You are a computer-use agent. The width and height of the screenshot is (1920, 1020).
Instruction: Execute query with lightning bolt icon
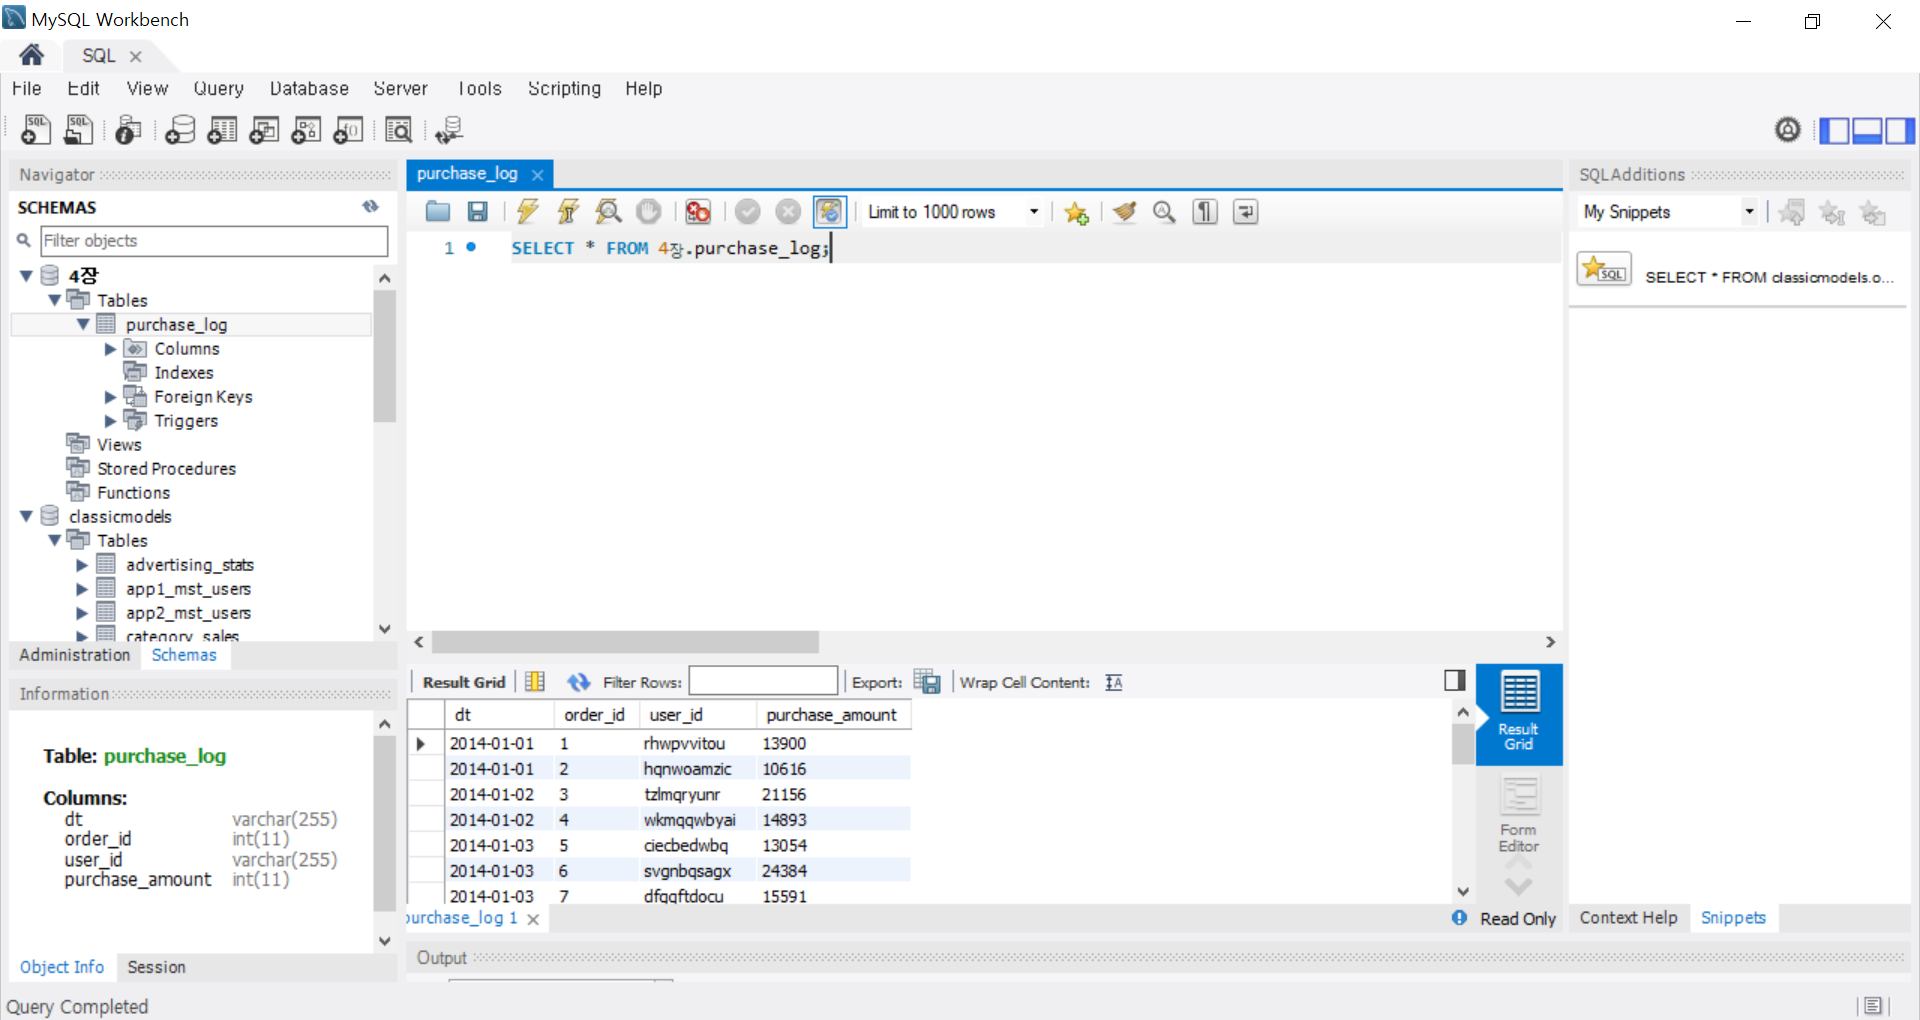528,211
